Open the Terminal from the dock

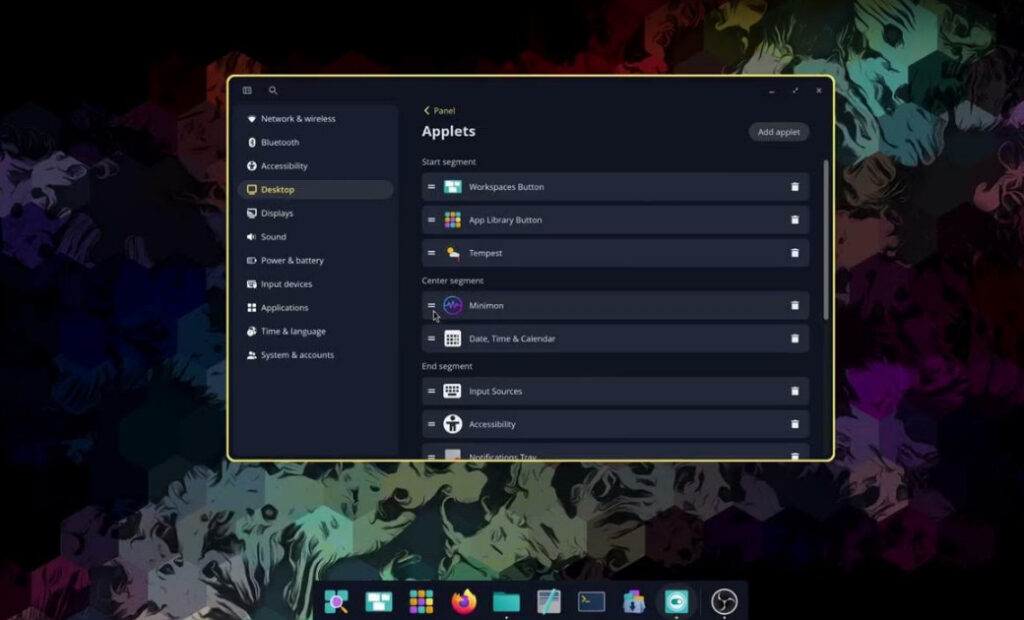coord(591,601)
